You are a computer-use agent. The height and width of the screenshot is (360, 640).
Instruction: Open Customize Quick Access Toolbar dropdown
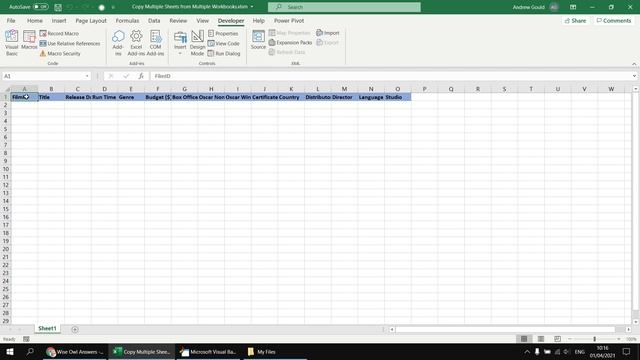[x=113, y=7]
